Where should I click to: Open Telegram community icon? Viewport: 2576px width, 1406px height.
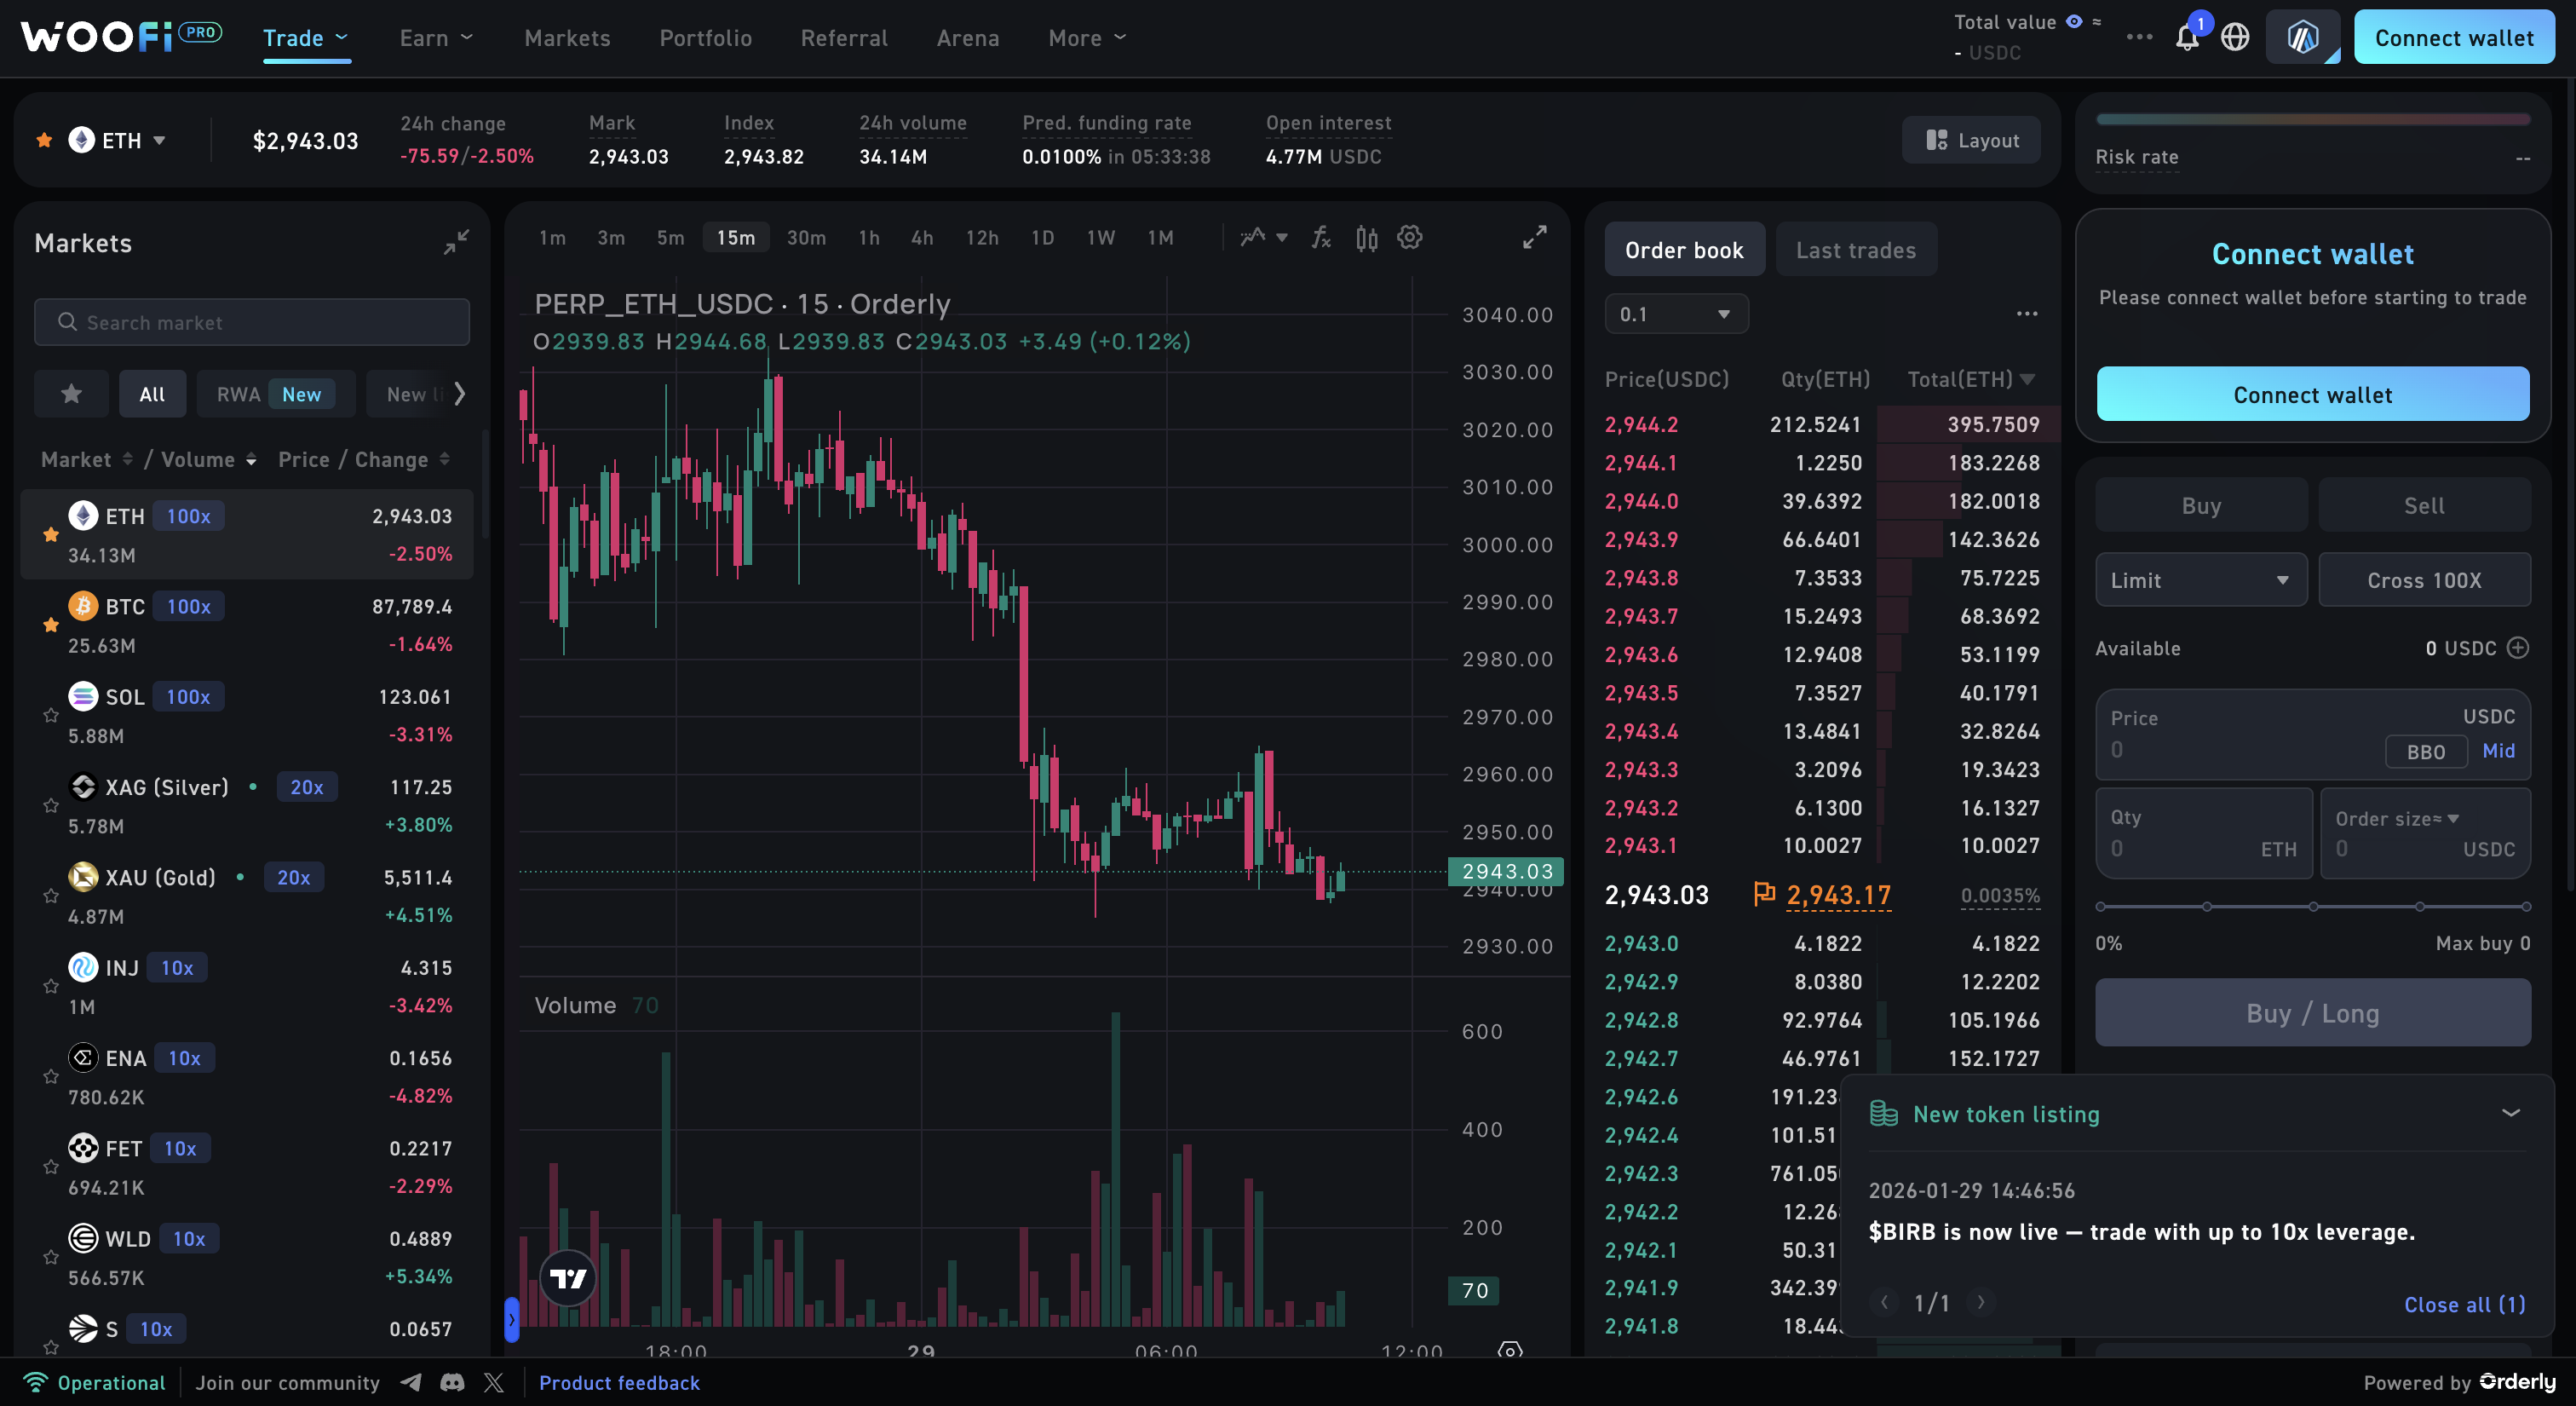411,1382
